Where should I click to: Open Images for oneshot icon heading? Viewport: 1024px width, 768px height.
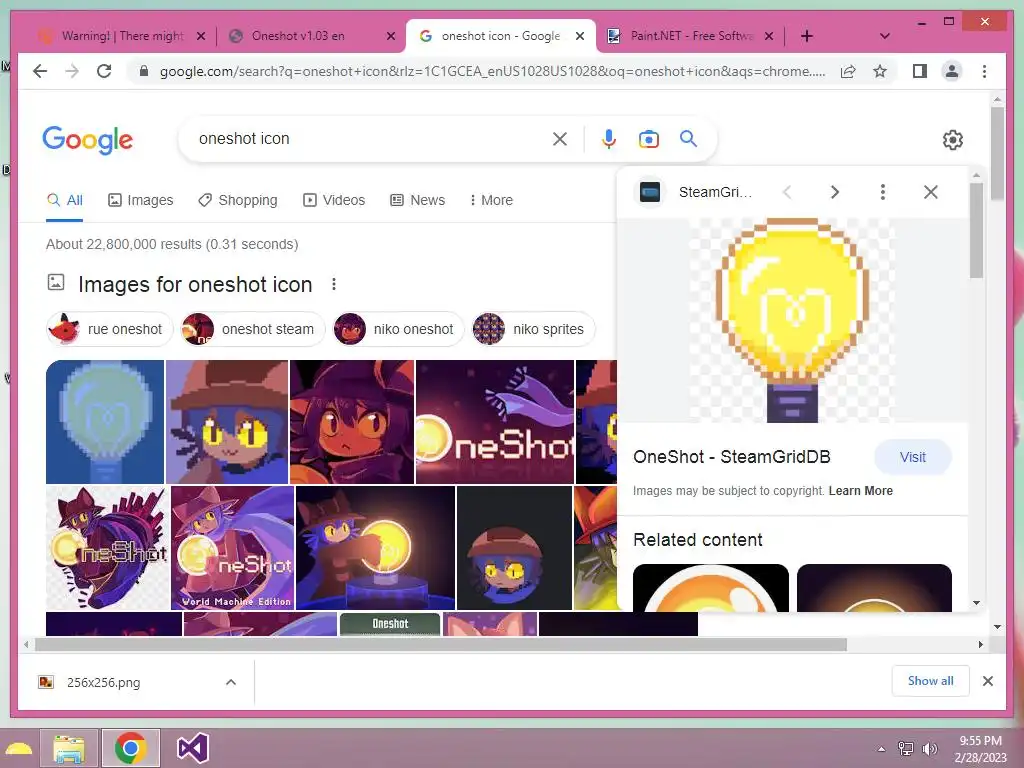[x=195, y=284]
